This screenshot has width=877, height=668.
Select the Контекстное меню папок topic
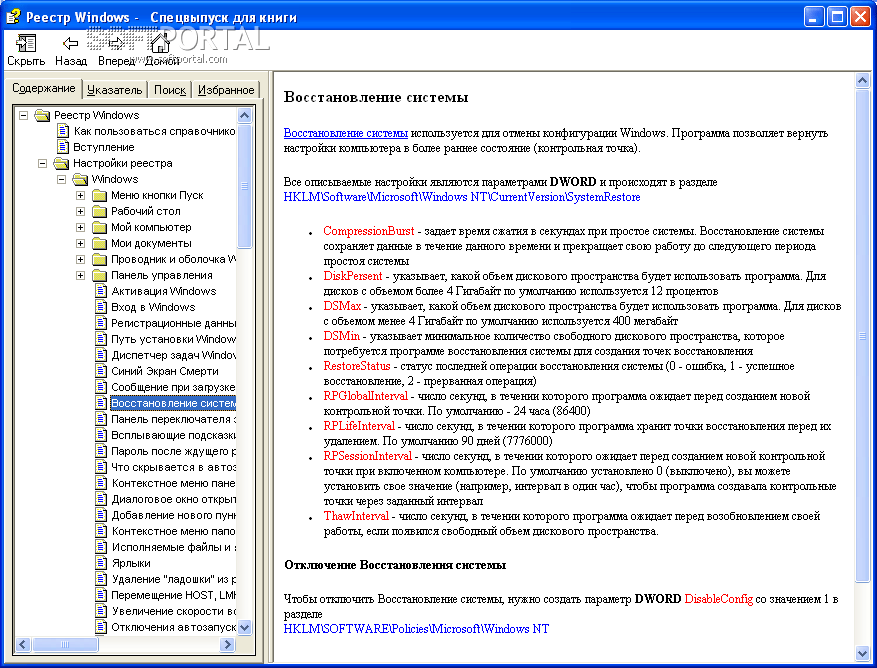click(x=173, y=531)
